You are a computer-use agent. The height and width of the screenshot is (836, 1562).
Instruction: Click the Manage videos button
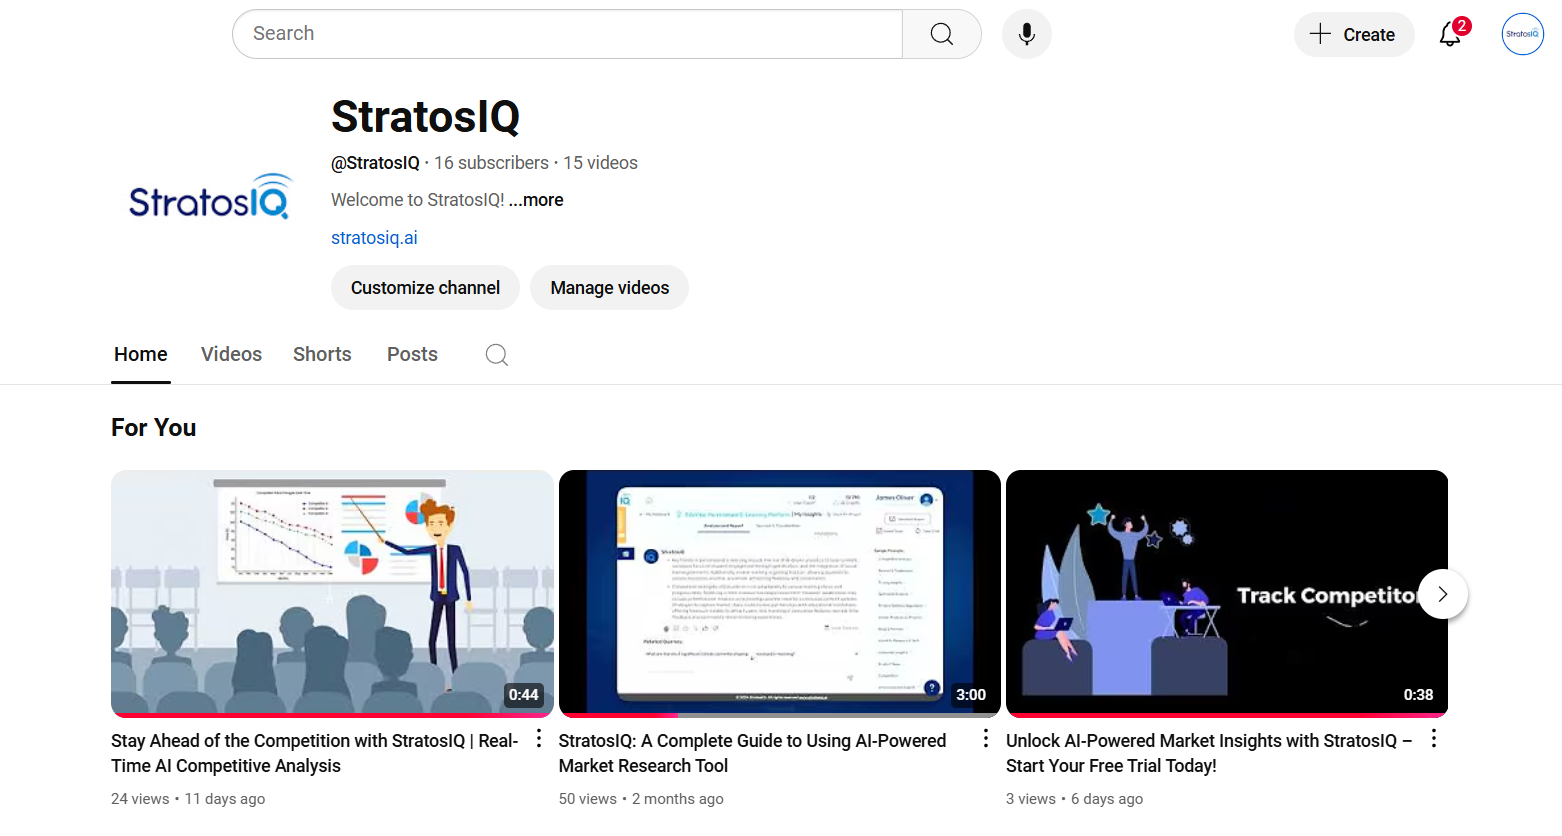point(609,287)
